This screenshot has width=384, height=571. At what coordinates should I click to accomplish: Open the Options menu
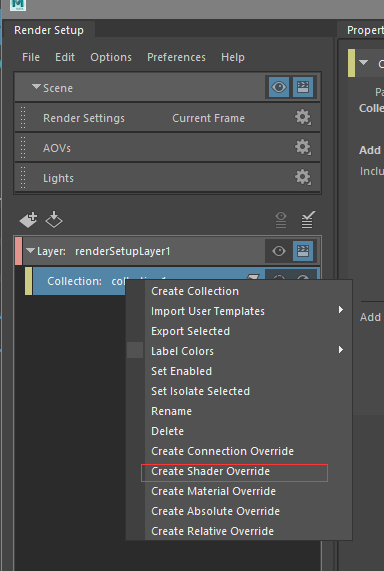coord(111,57)
